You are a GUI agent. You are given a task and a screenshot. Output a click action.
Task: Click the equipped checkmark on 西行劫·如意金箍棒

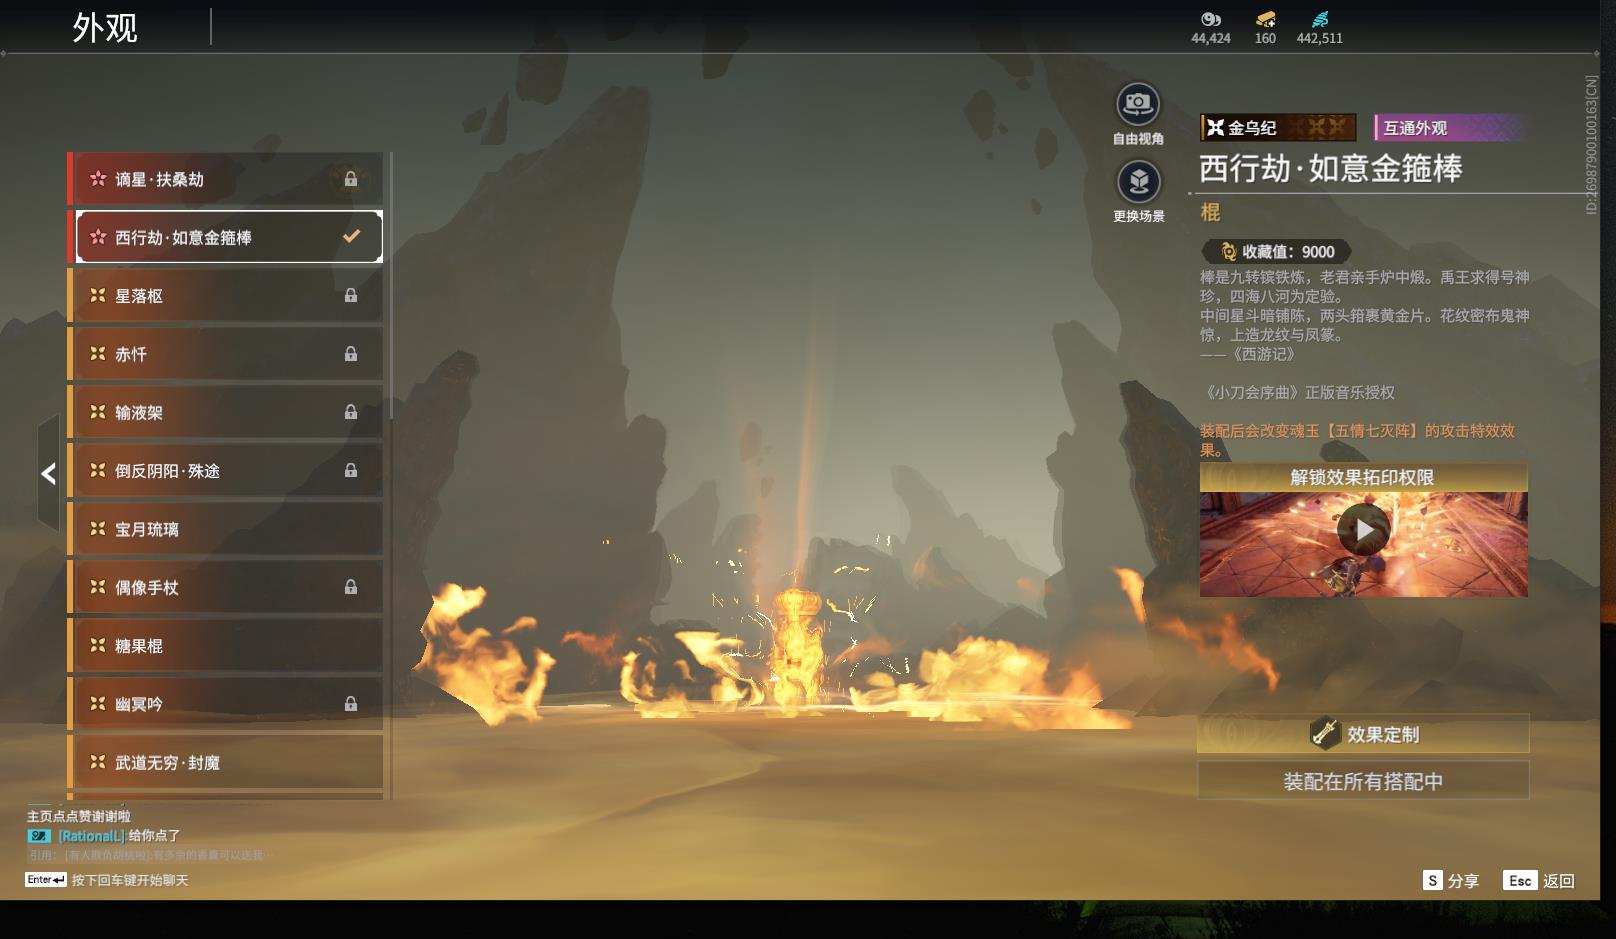coord(351,237)
